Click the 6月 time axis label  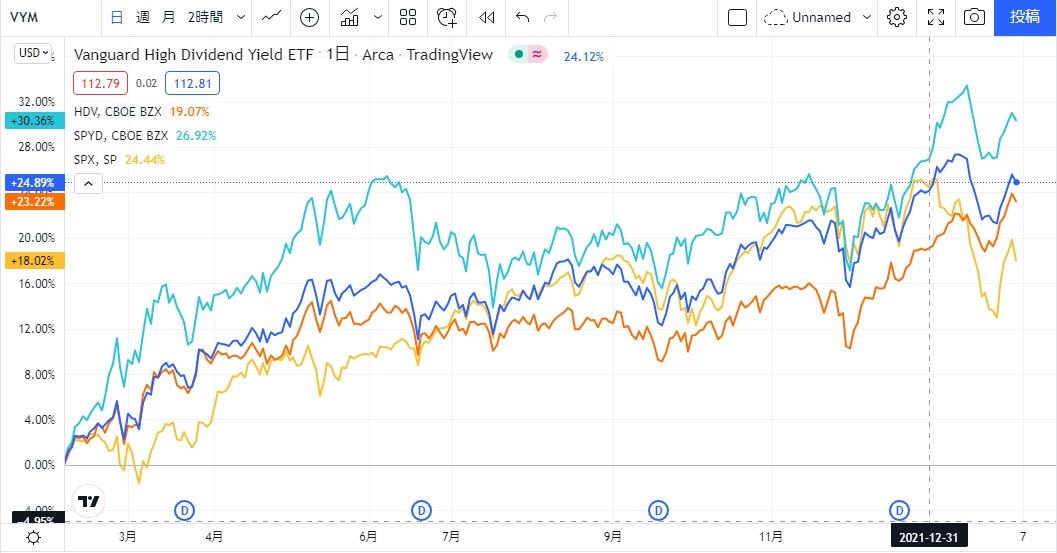pos(368,537)
